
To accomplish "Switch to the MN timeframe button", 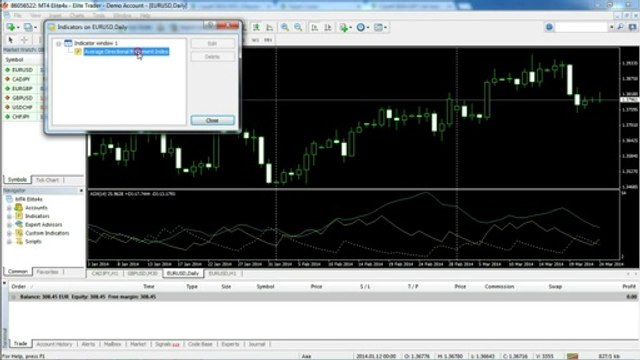I will tap(268, 40).
